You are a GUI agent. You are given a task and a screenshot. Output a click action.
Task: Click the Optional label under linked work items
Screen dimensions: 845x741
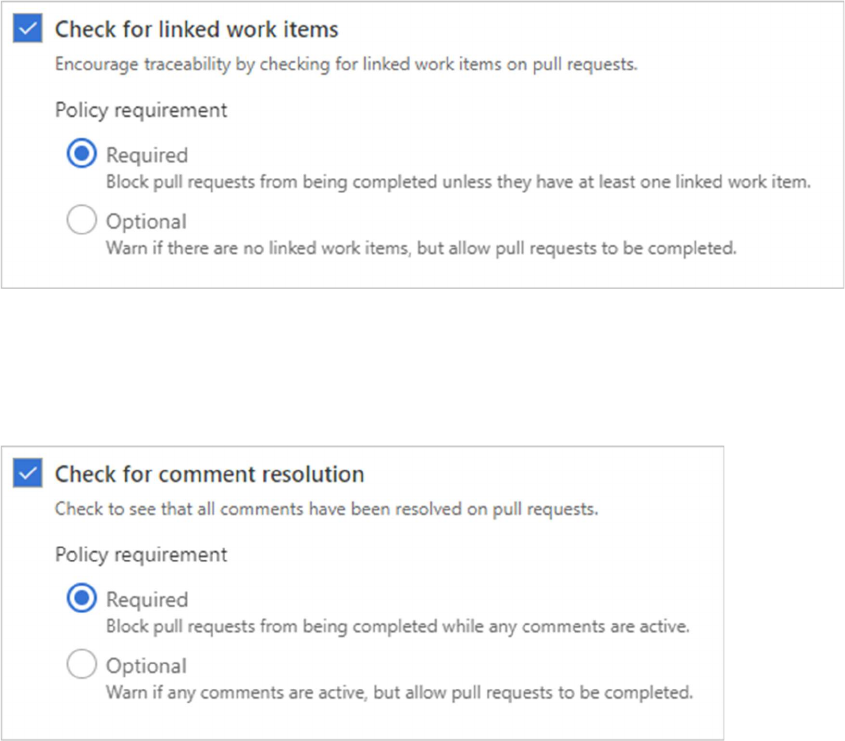(146, 221)
